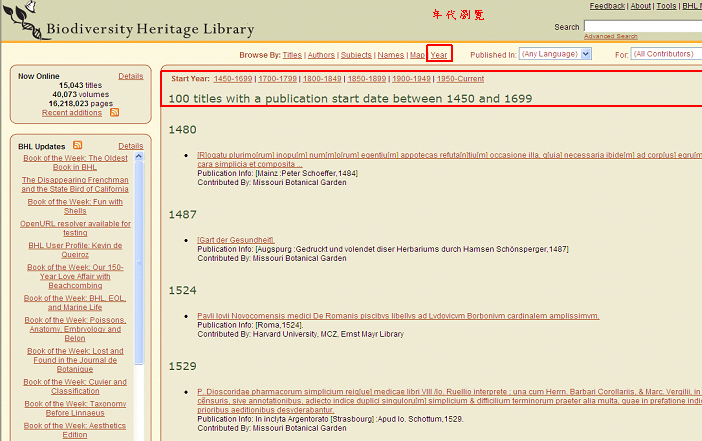Open 'Lost and Found in the Journal de Botanique'

[75, 360]
